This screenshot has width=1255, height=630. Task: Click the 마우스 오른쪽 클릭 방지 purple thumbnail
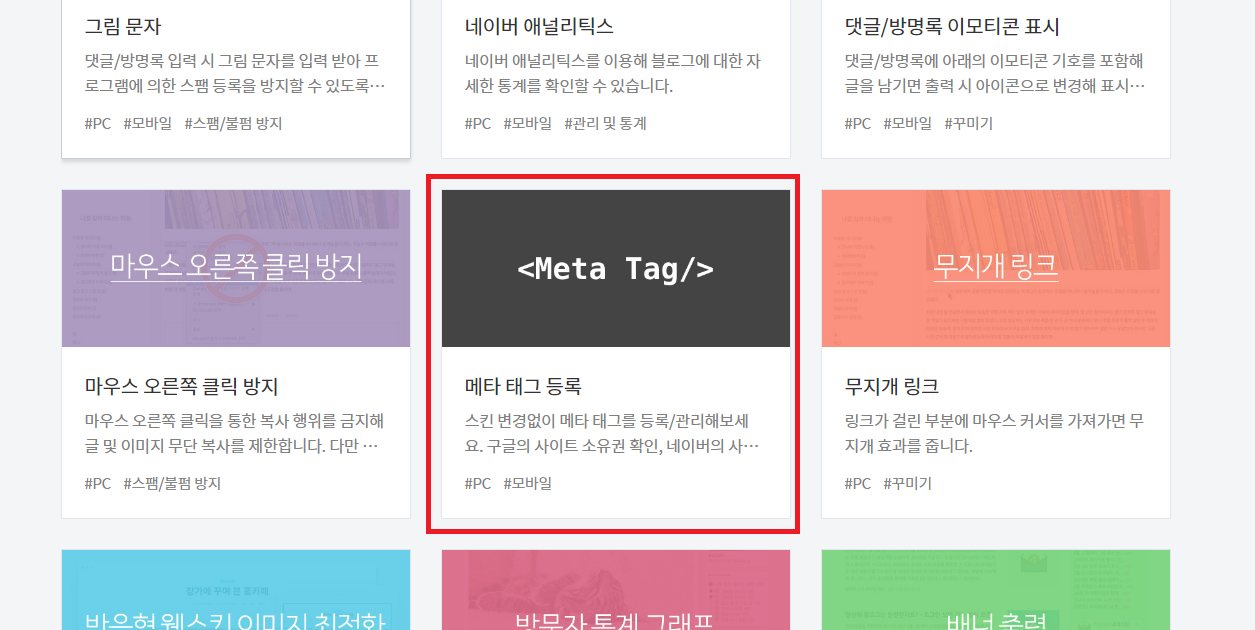pos(236,268)
